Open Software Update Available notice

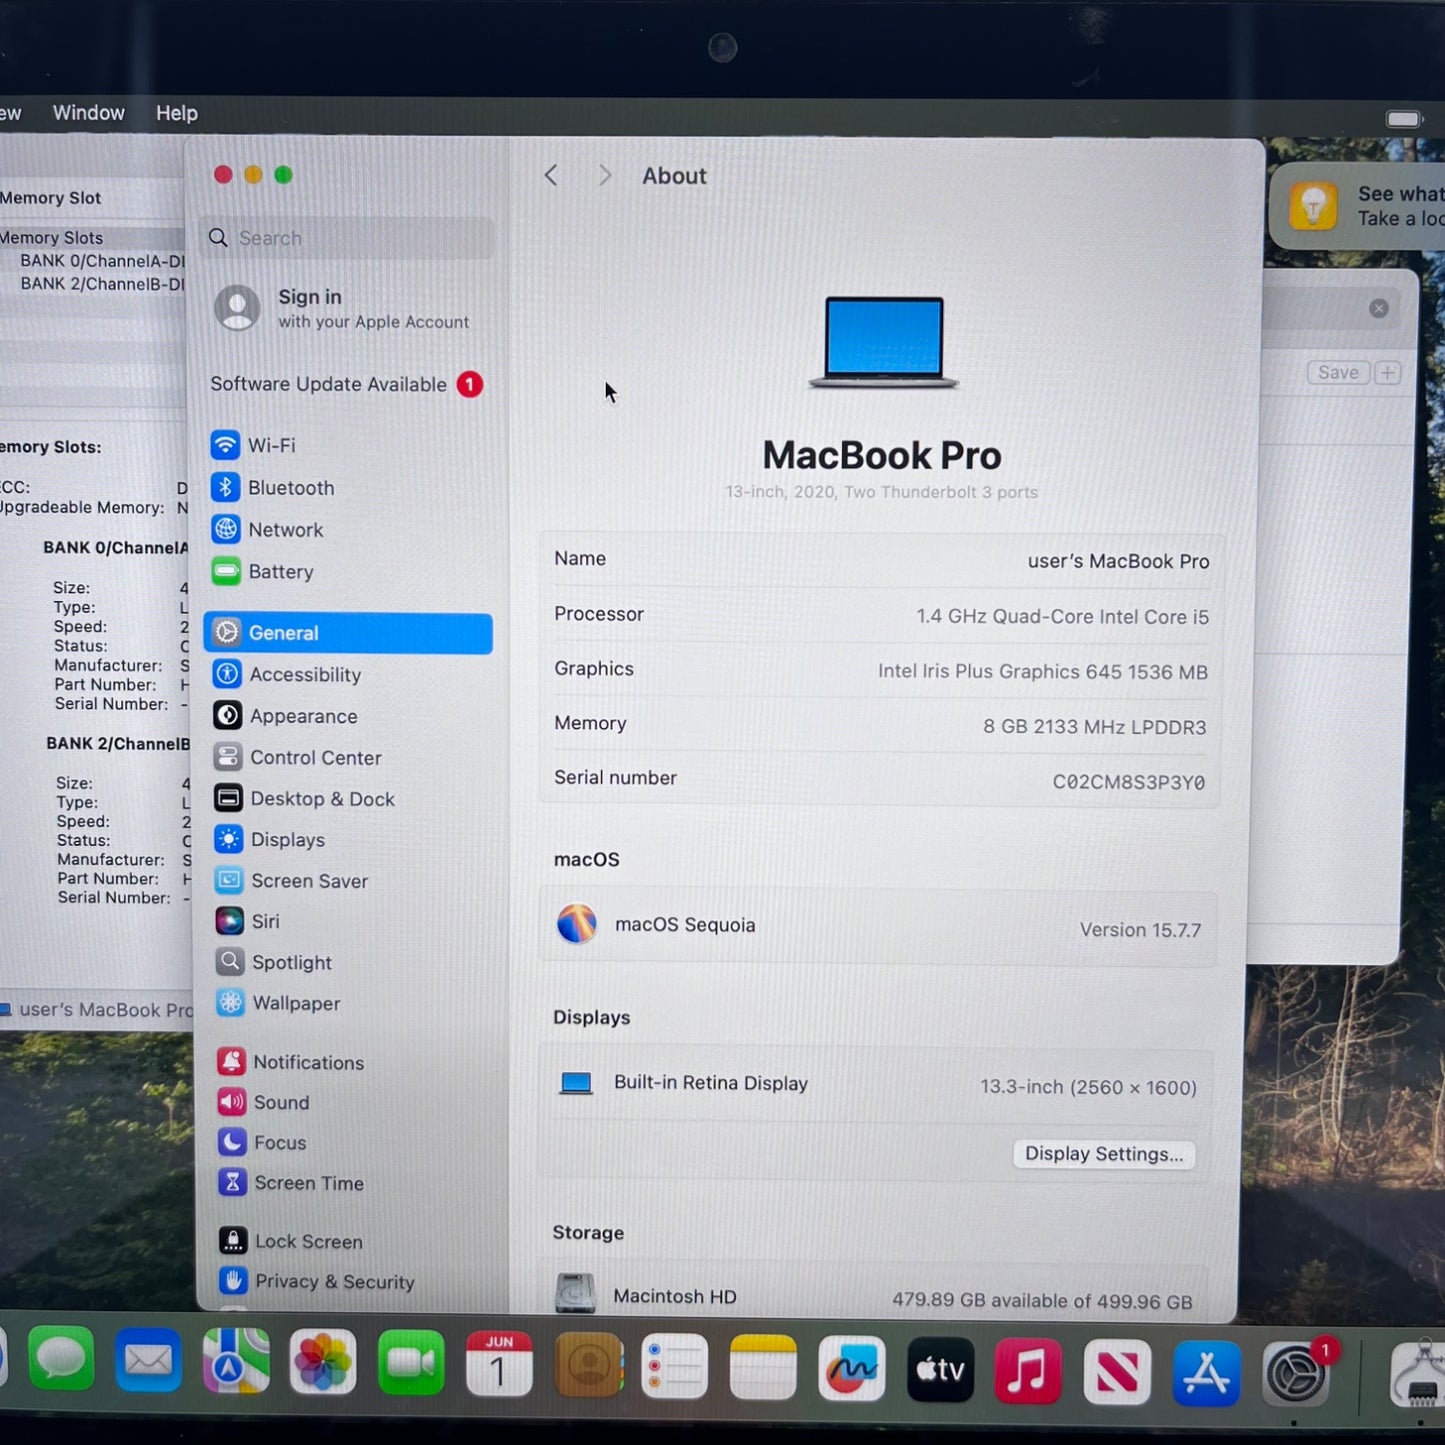pos(346,385)
